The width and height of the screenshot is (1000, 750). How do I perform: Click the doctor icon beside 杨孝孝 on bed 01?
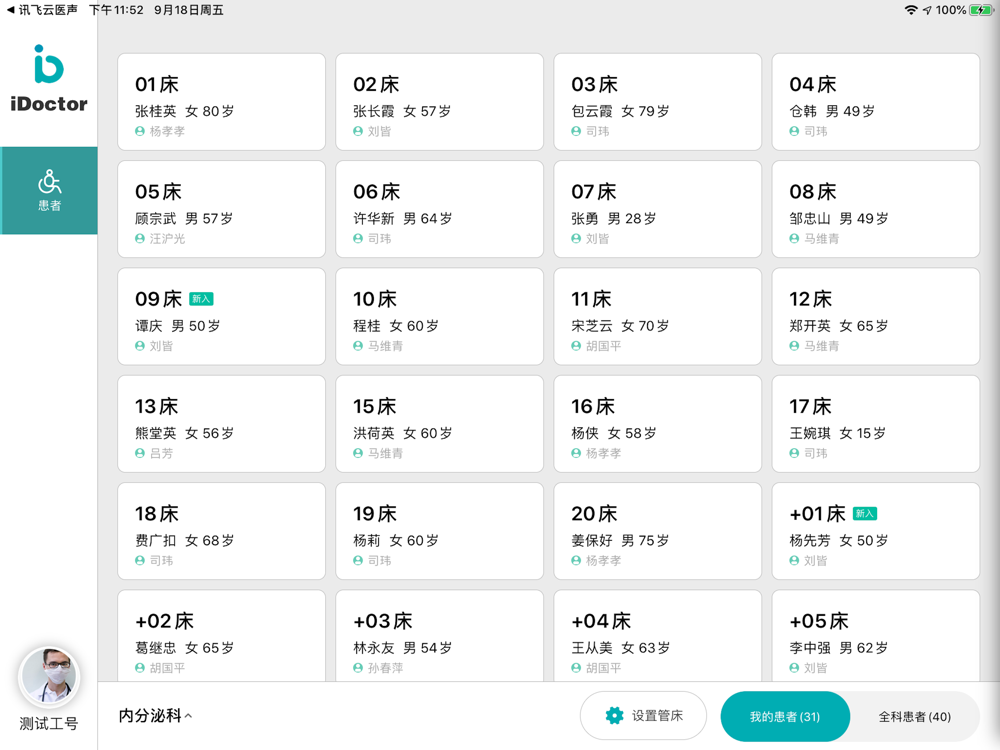coord(140,132)
